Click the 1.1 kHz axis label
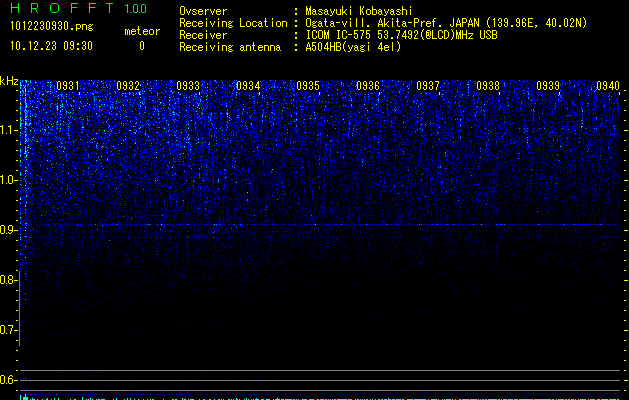Viewport: 629px width, 400px height. pyautogui.click(x=9, y=130)
